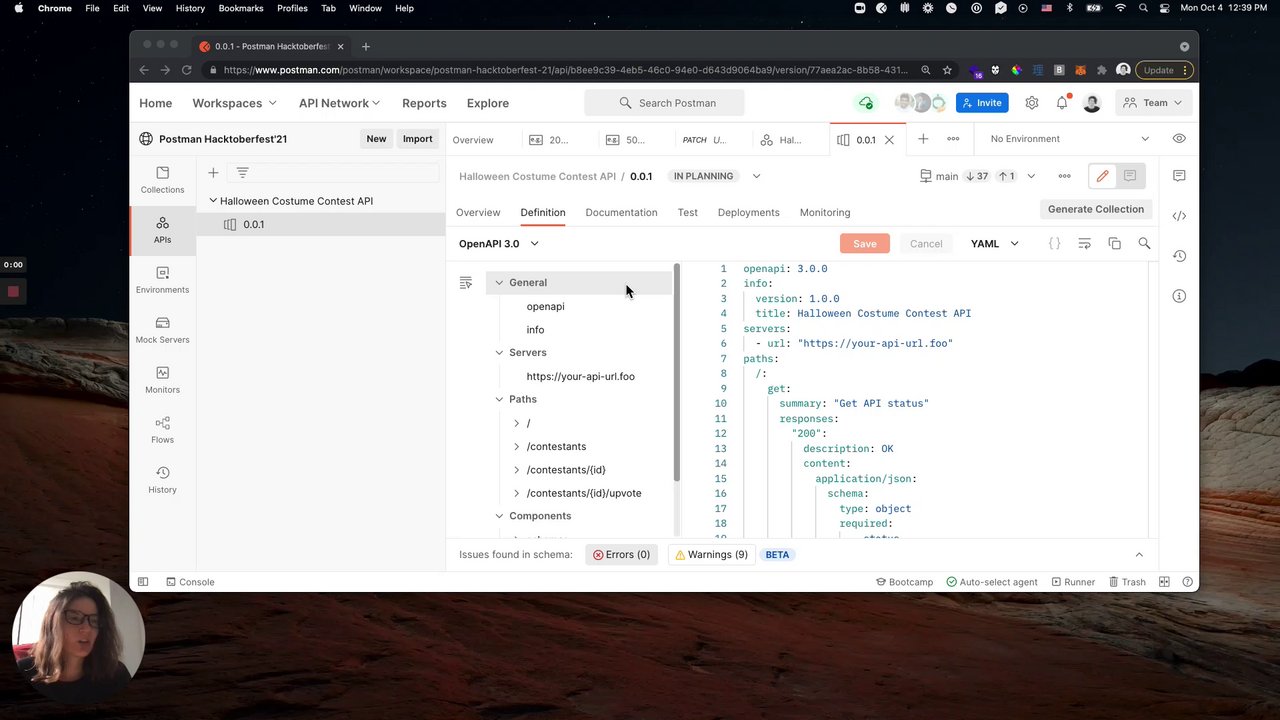Search within the schema editor
1280x720 pixels.
click(x=1144, y=244)
